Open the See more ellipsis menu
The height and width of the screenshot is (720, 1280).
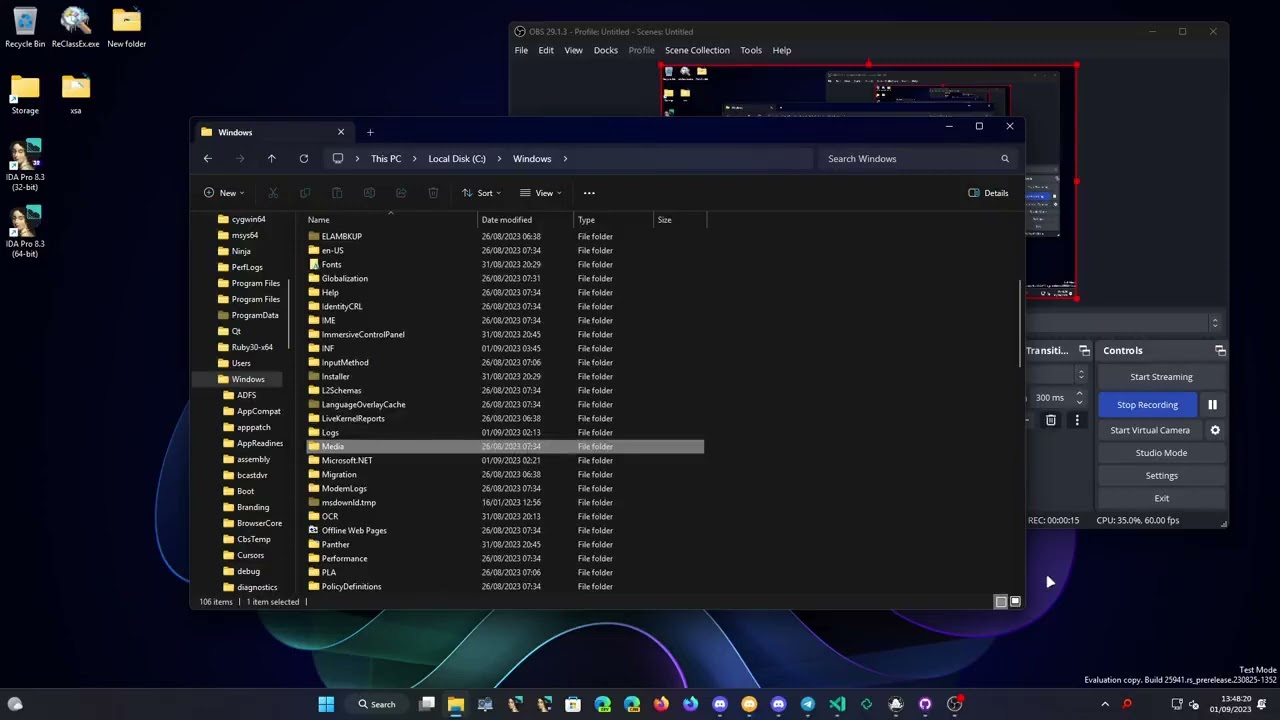[x=589, y=193]
